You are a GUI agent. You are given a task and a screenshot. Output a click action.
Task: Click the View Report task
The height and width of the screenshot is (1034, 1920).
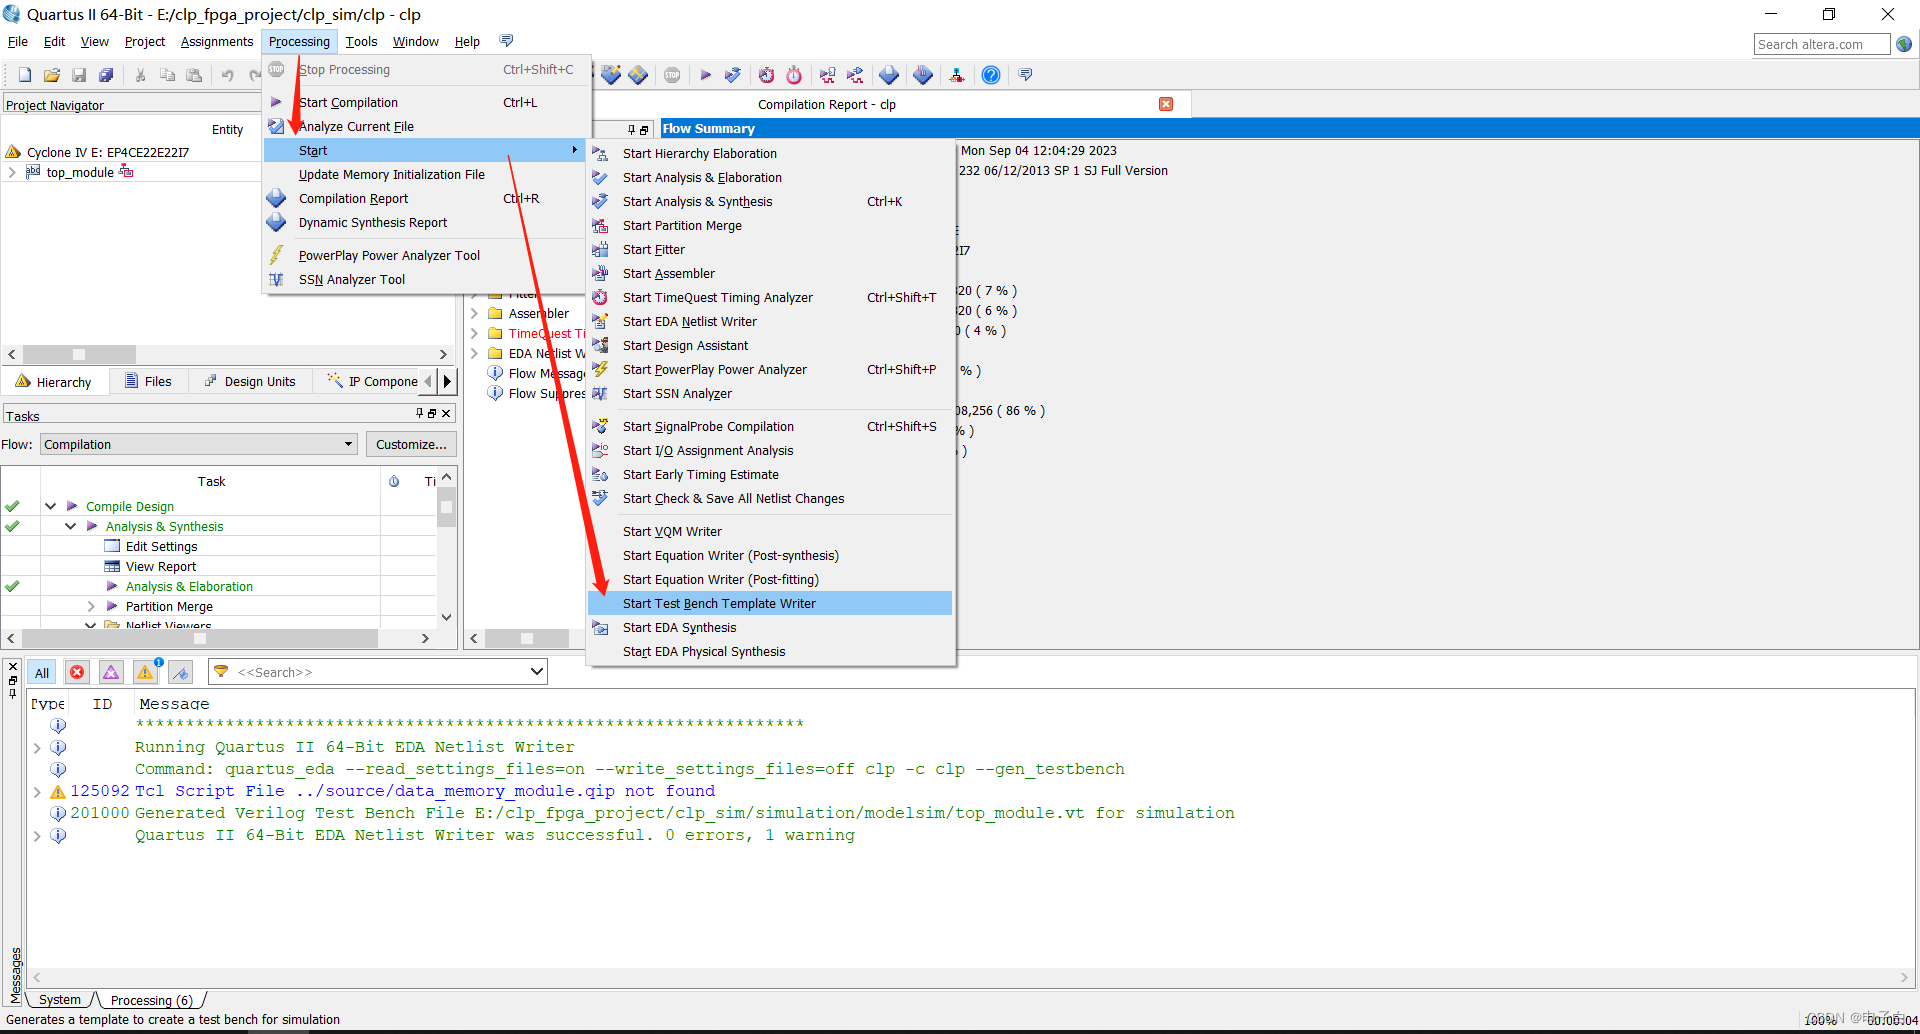tap(160, 566)
